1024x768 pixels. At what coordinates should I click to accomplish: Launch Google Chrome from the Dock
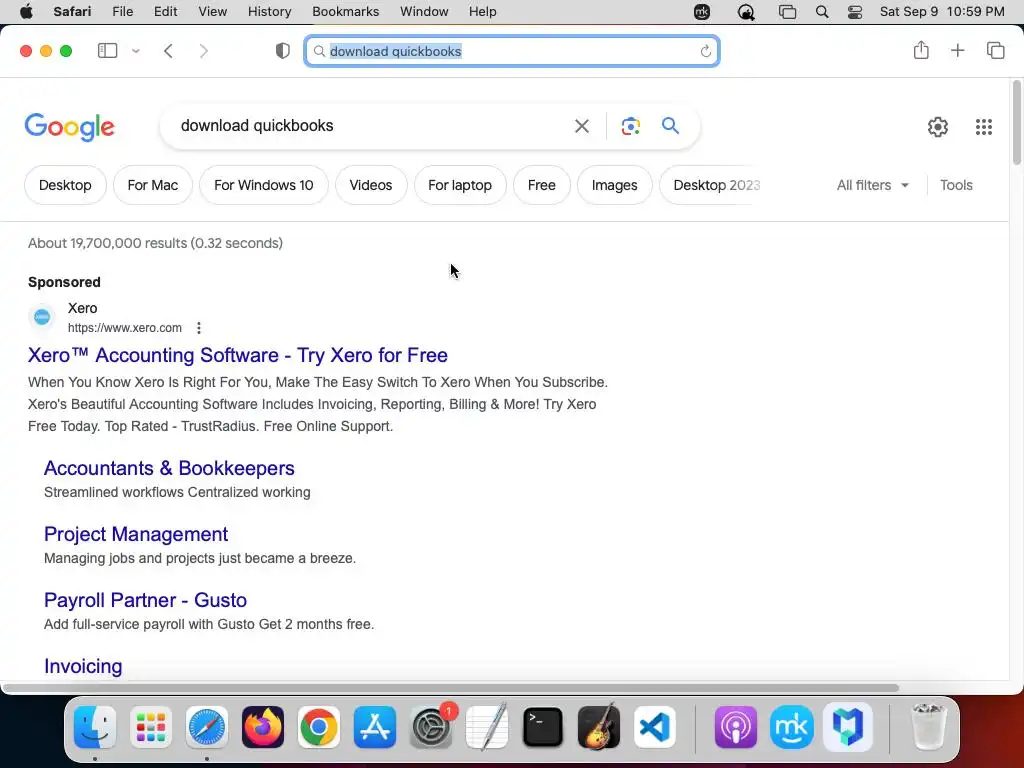[x=319, y=727]
